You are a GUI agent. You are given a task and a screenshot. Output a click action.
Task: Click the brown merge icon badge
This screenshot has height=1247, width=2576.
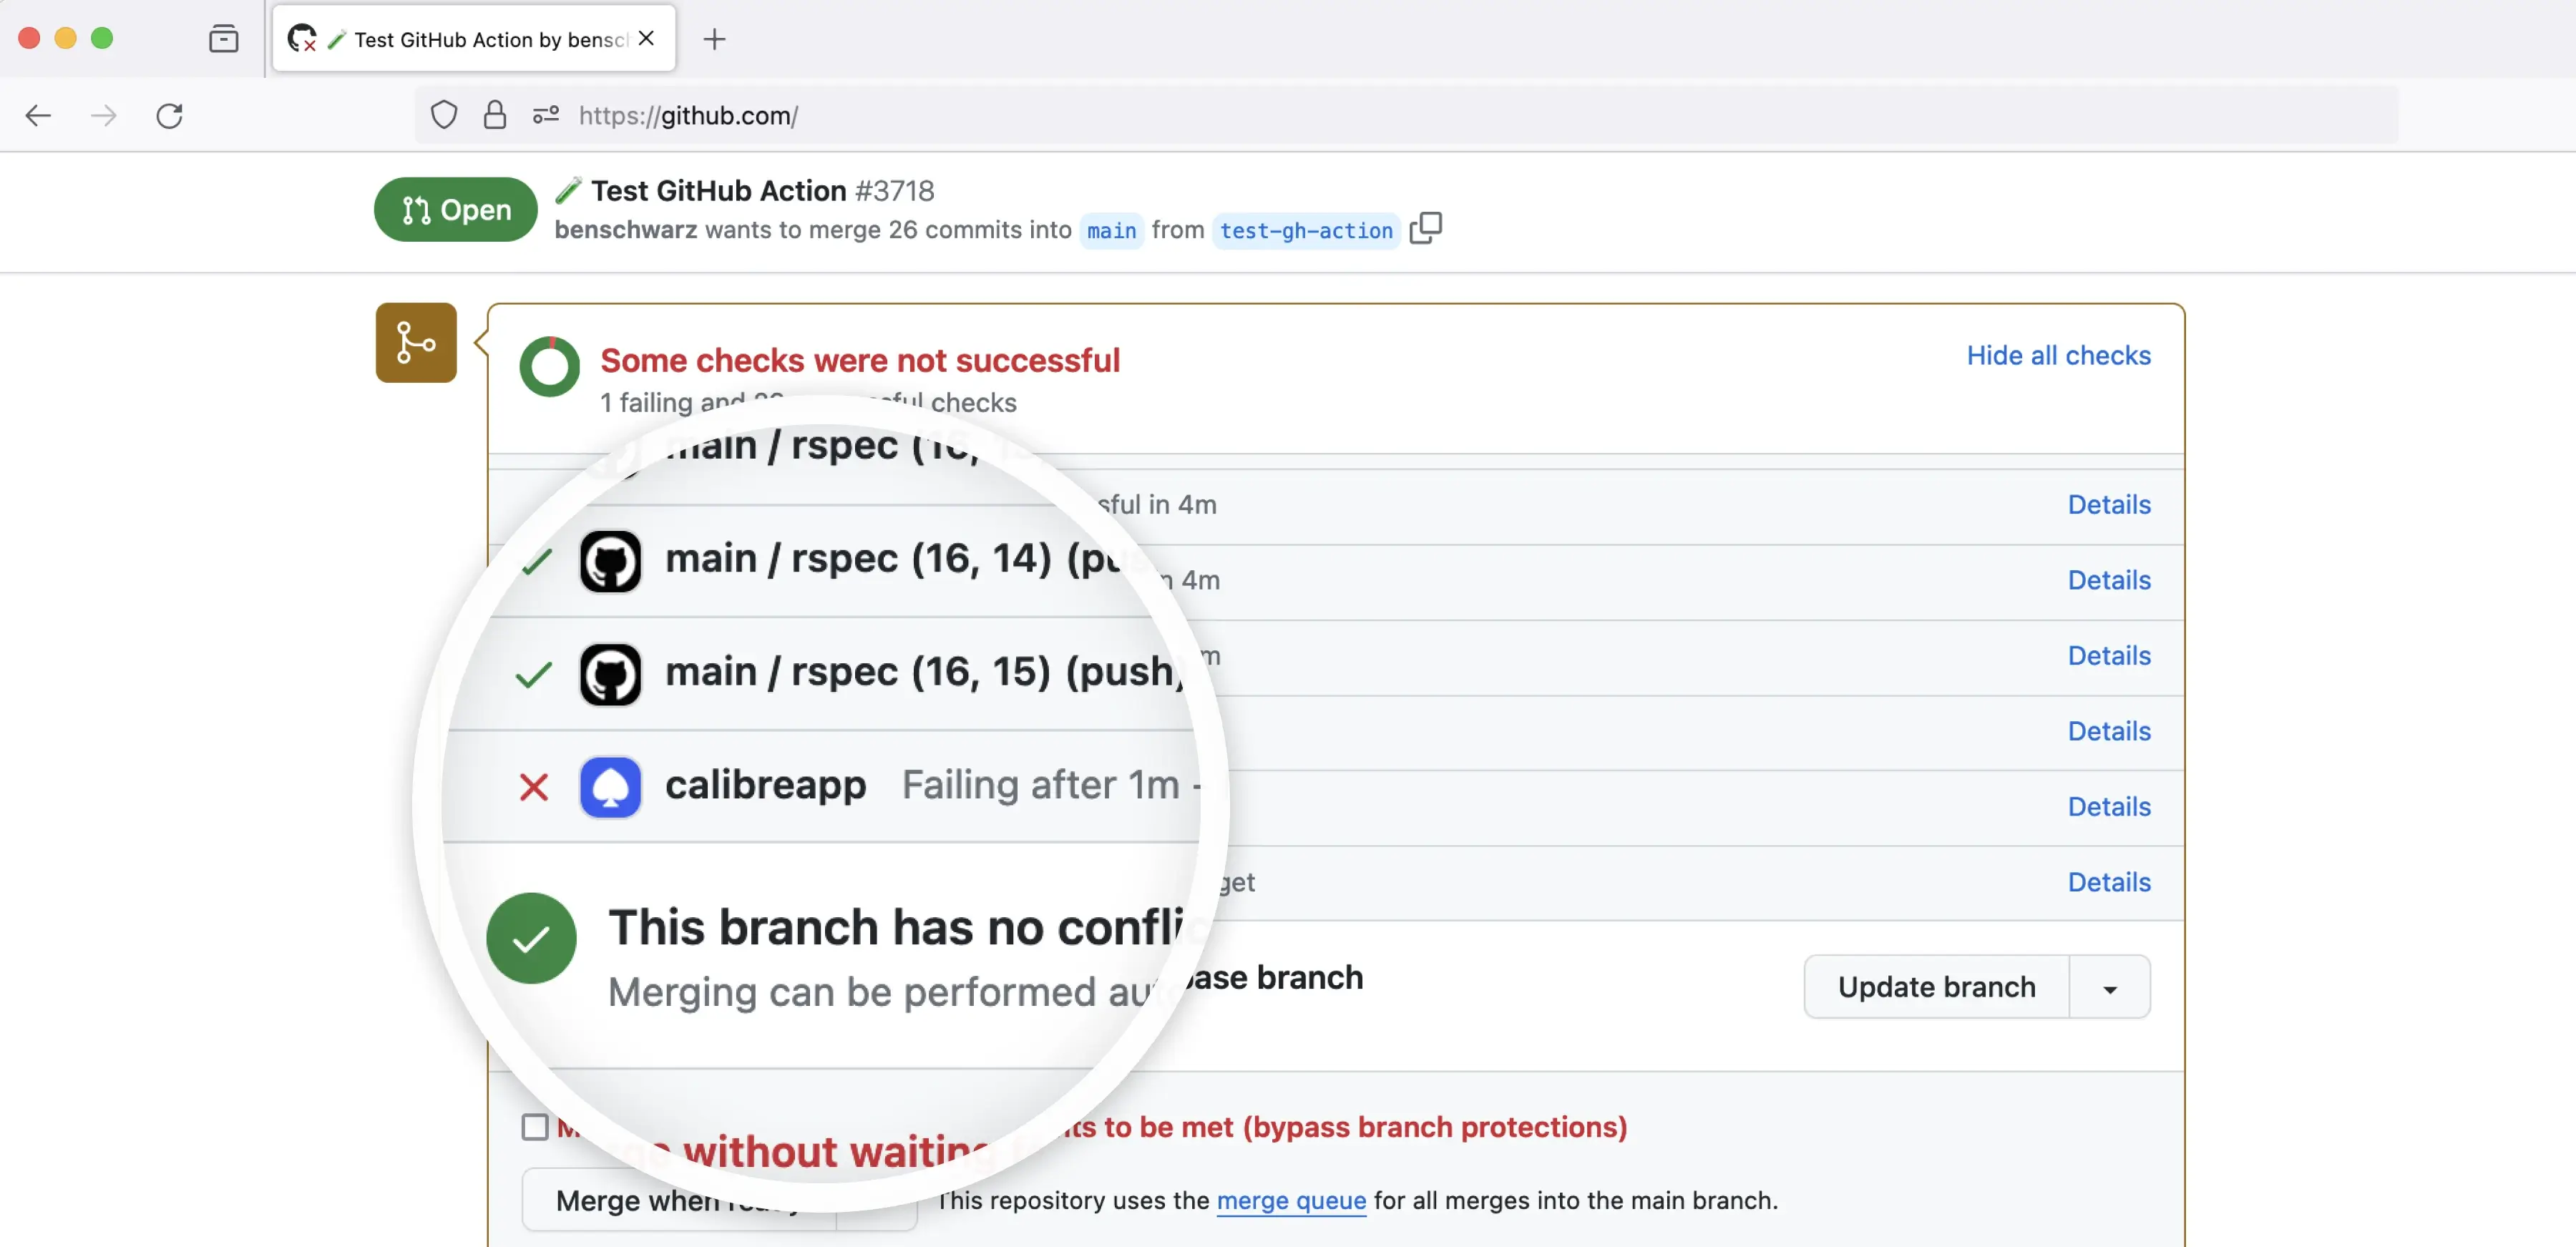416,342
